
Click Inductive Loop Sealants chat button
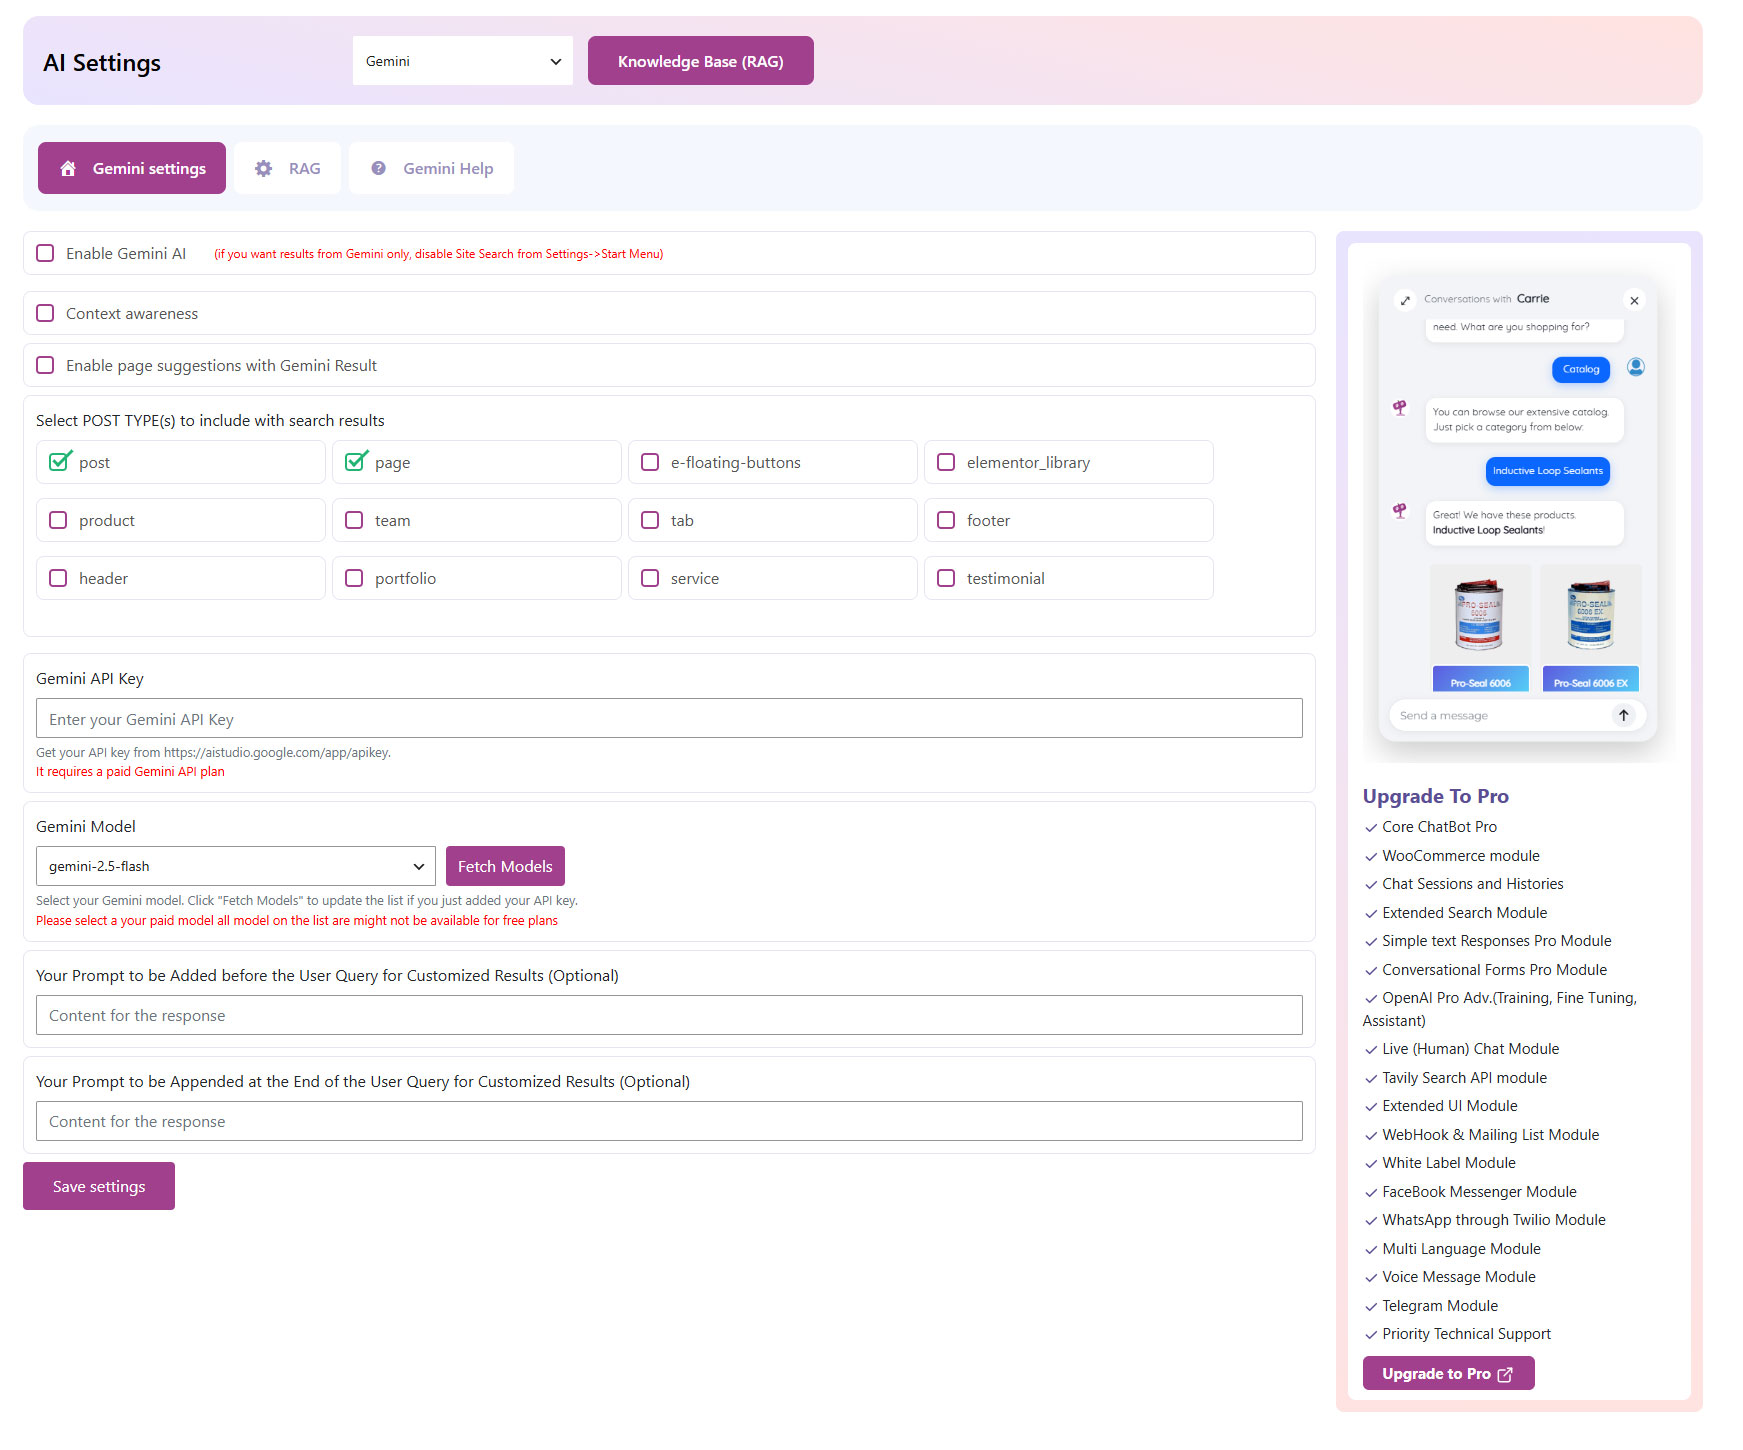click(x=1547, y=471)
